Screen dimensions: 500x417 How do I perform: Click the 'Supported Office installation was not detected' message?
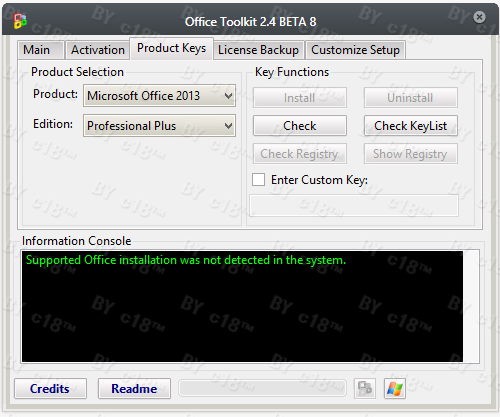[186, 260]
